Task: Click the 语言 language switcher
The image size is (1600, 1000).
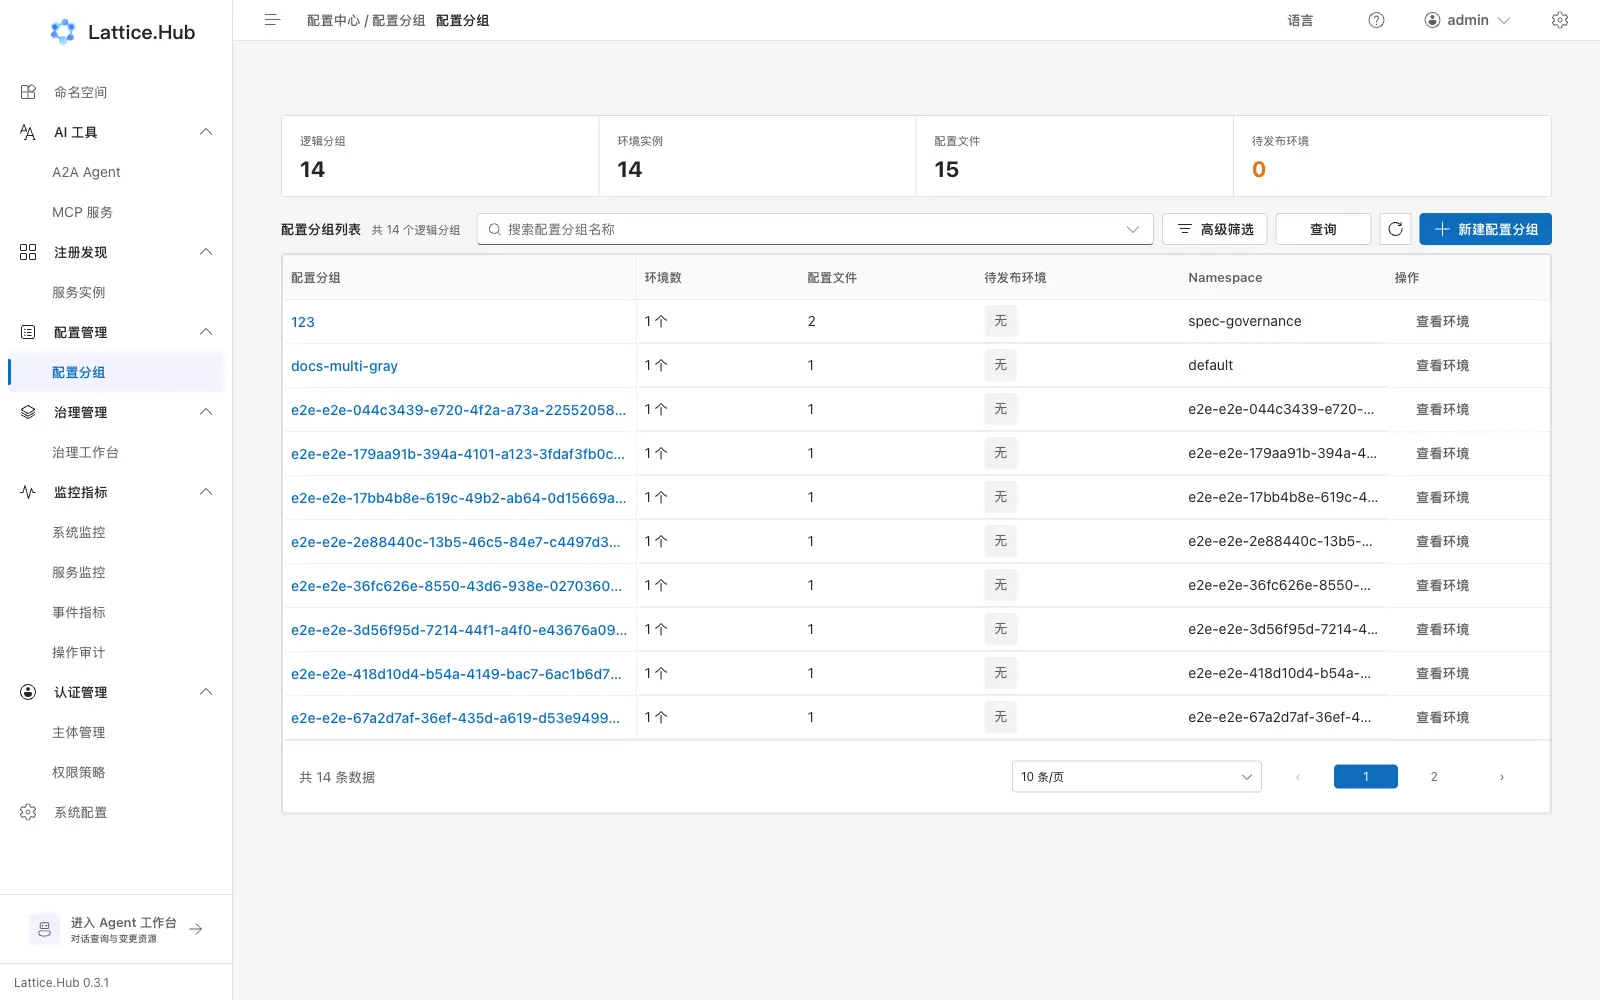Action: (1300, 20)
